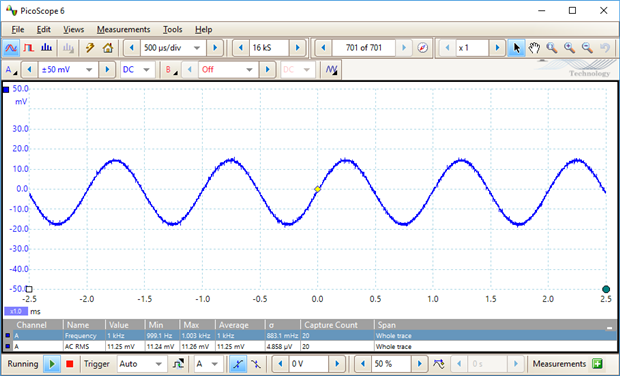Viewport: 620px width, 376px height.
Task: Increase Channel A voltage range arrow
Action: (107, 70)
